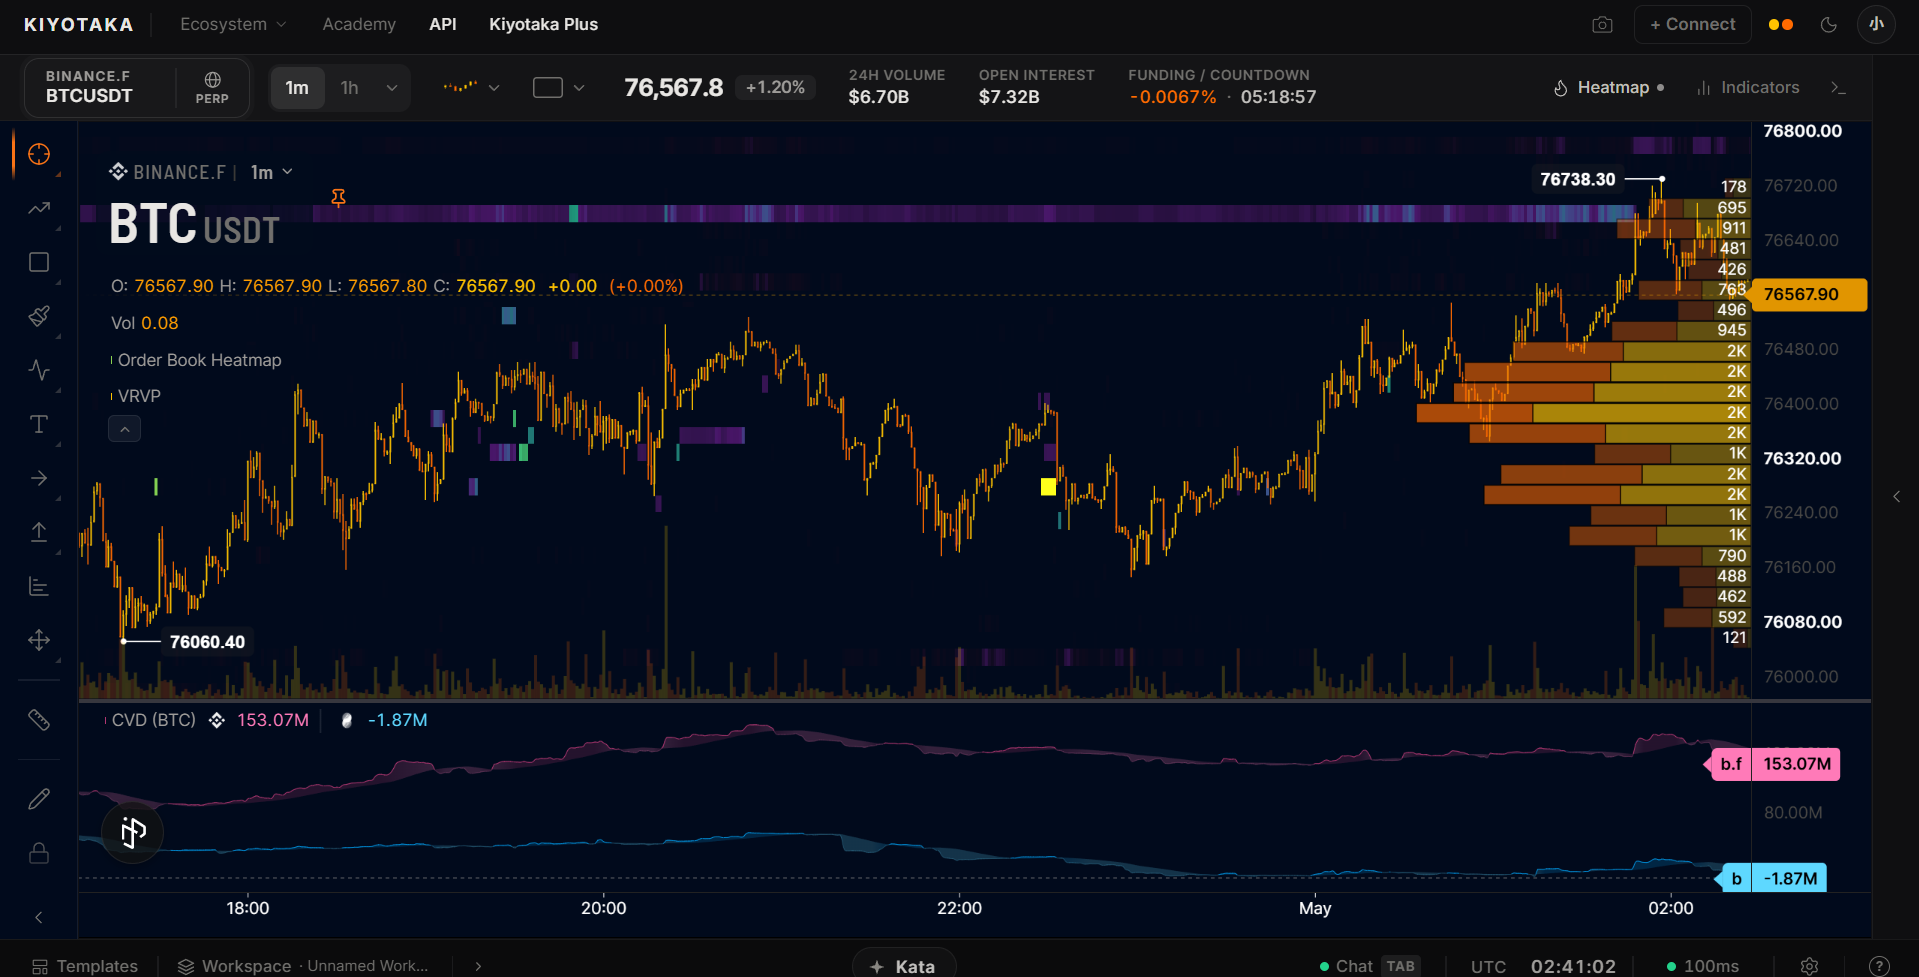Click the yellow and orange dots color theme

point(1781,25)
